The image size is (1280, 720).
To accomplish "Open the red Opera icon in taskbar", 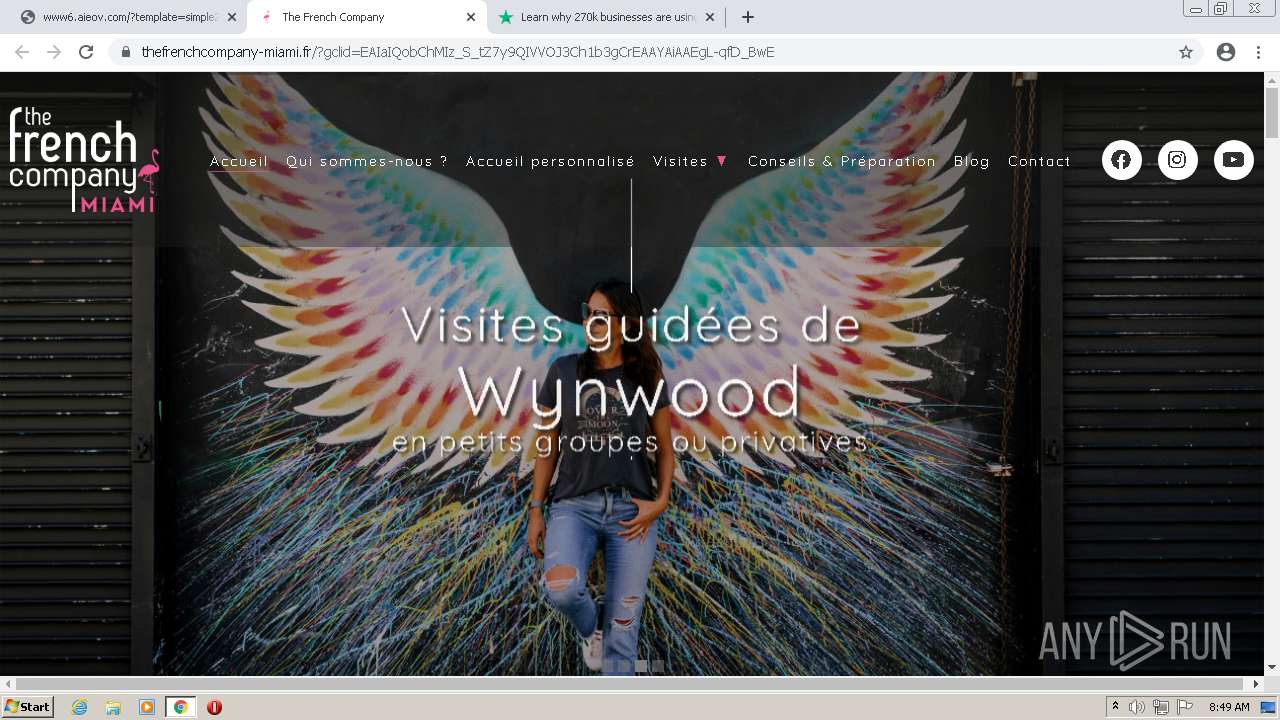I will [214, 707].
